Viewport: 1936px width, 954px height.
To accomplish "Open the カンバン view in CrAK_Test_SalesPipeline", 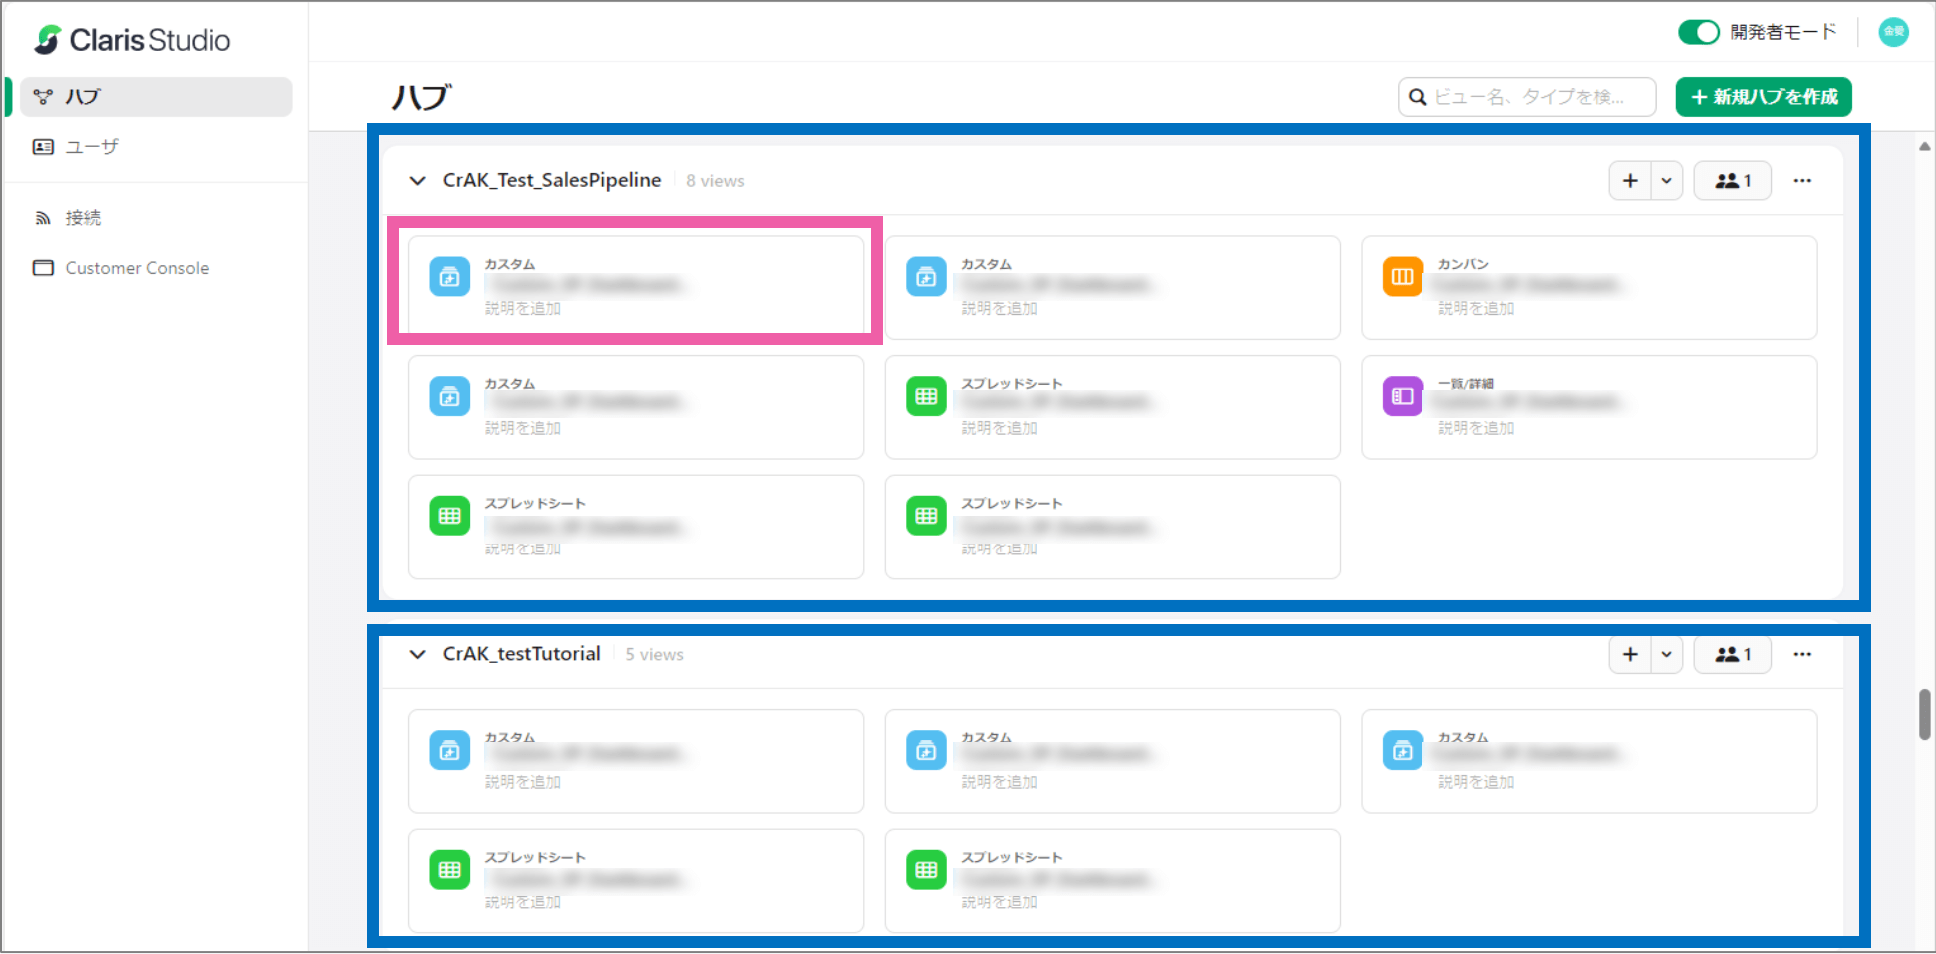I will 1588,287.
